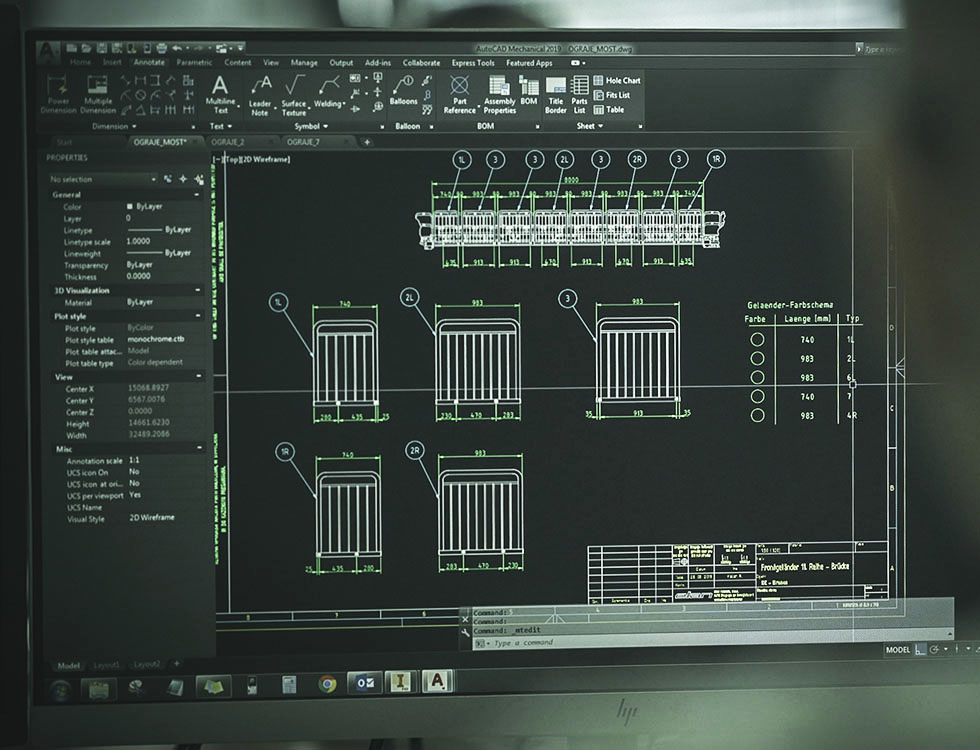Open the Parametric ribbon tab
The height and width of the screenshot is (750, 980).
point(194,62)
